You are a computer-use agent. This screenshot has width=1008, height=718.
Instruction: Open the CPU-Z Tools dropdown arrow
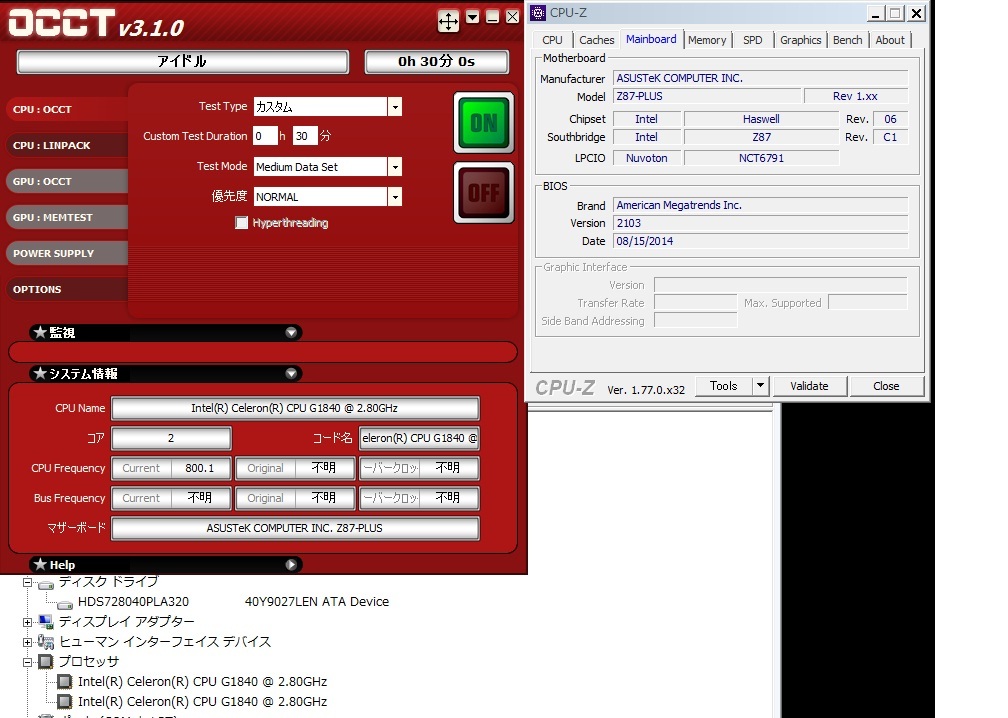[x=760, y=386]
